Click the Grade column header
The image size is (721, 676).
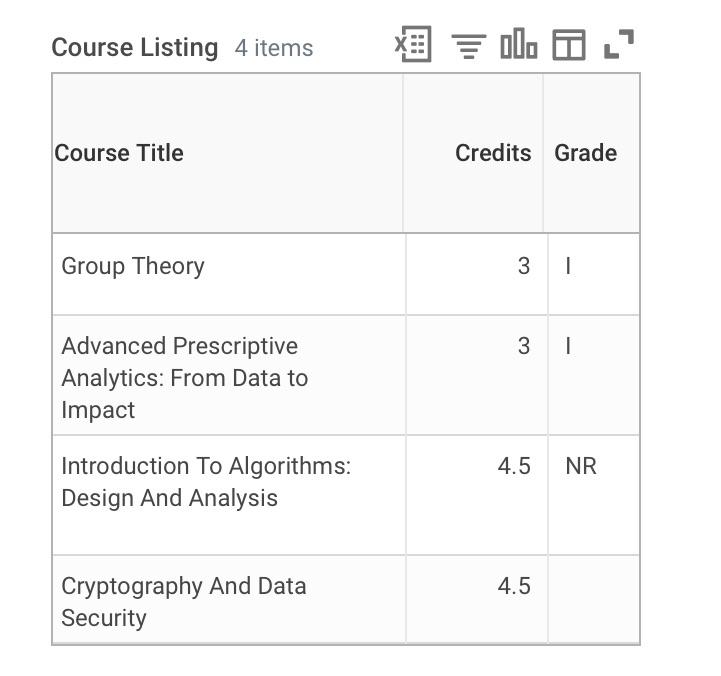pos(585,153)
